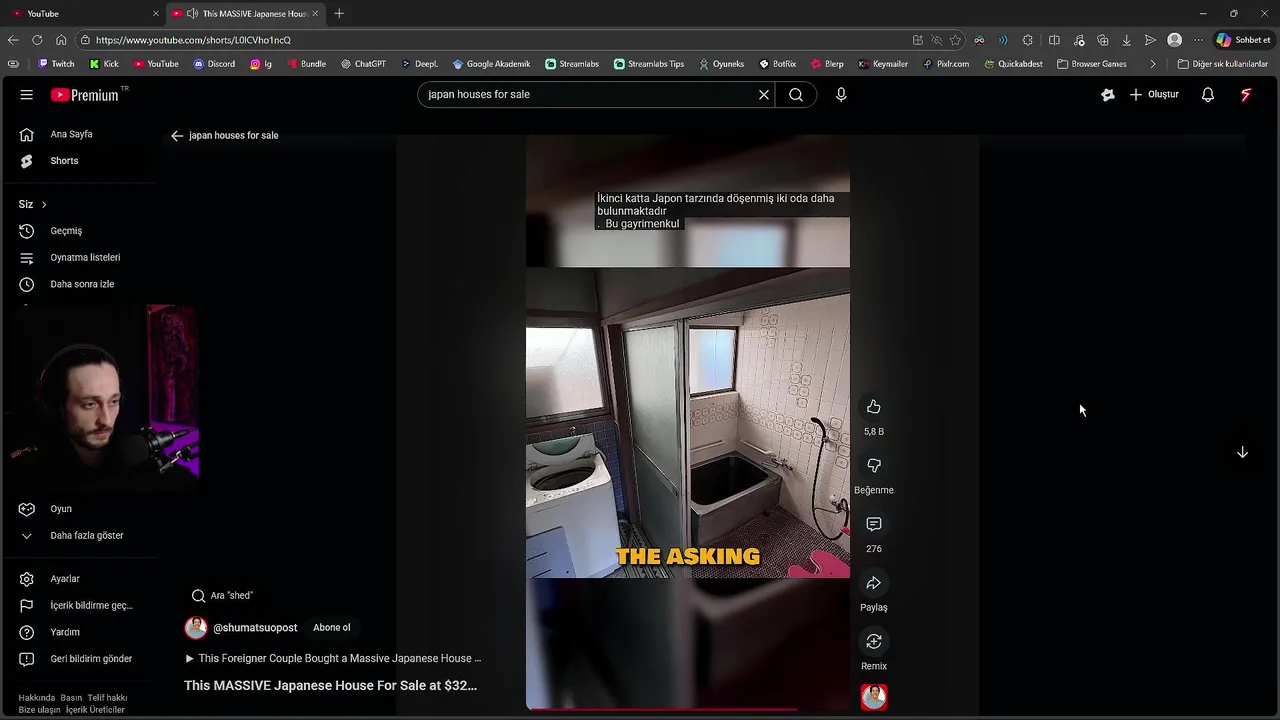
Task: Open the linked Foreigner Couple video
Action: [333, 659]
